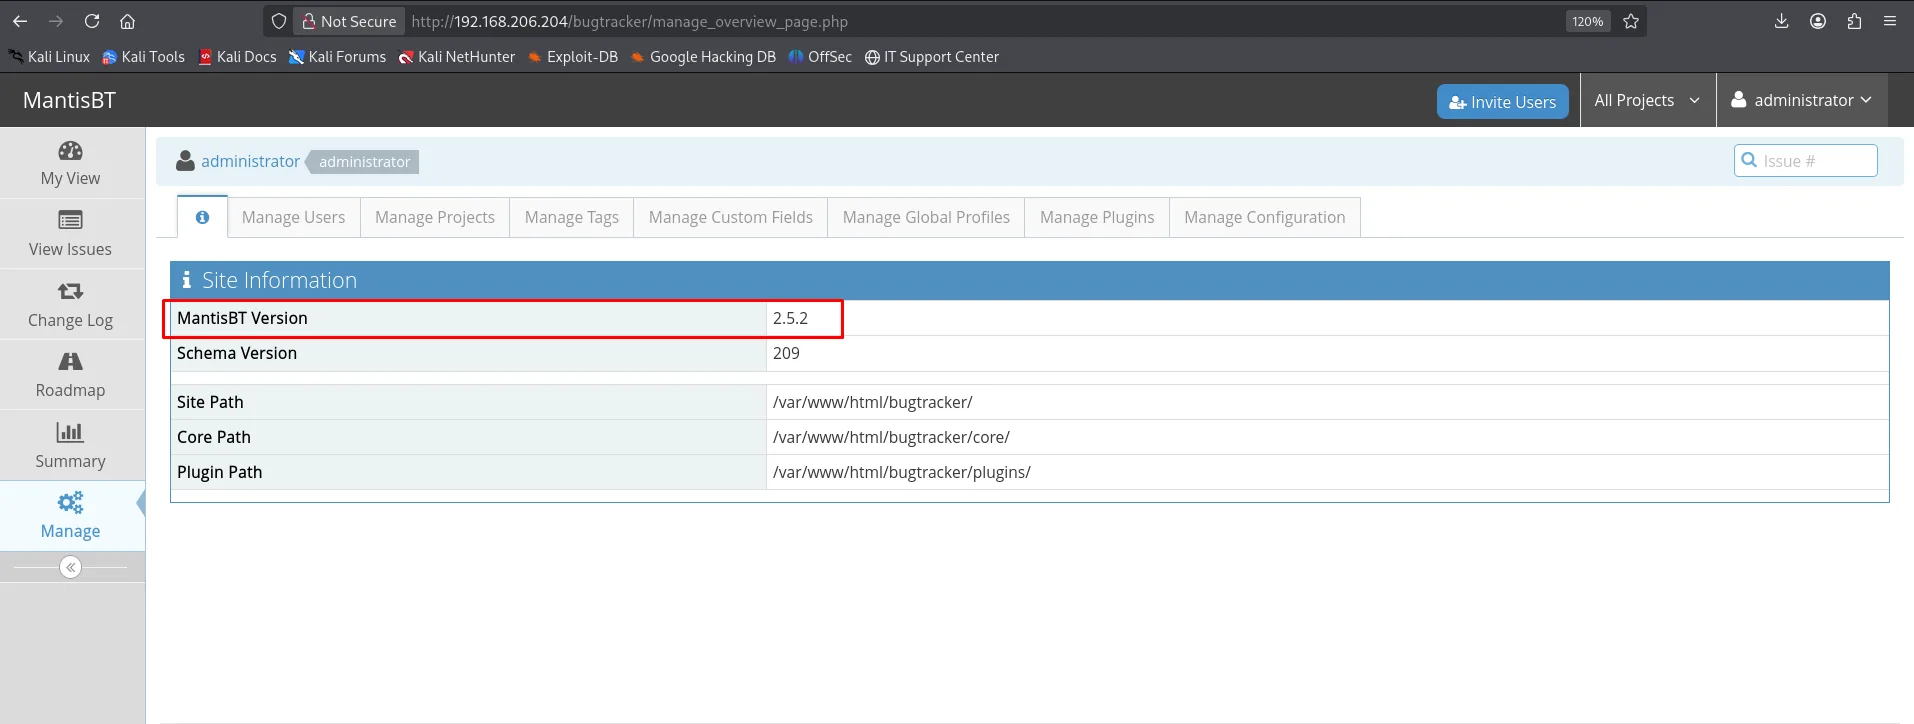The height and width of the screenshot is (724, 1914).
Task: Open the browser application menu
Action: [x=1890, y=21]
